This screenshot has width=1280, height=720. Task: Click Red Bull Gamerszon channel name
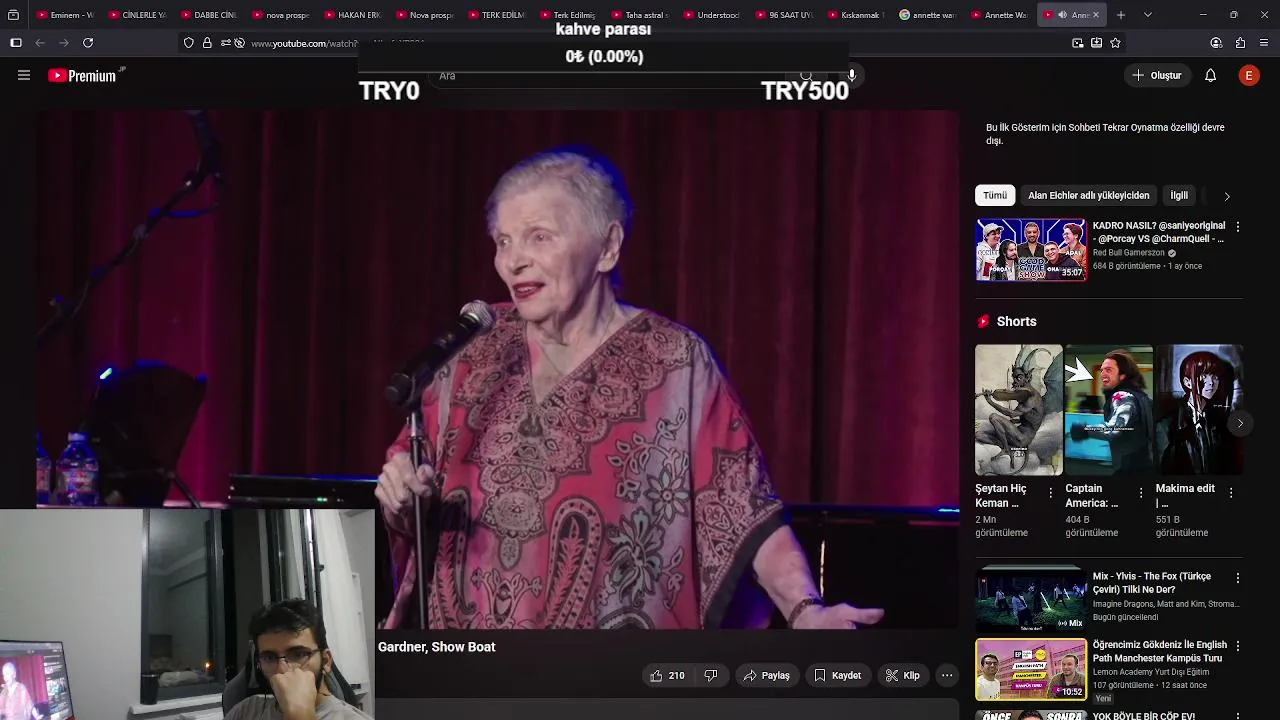(x=1129, y=253)
